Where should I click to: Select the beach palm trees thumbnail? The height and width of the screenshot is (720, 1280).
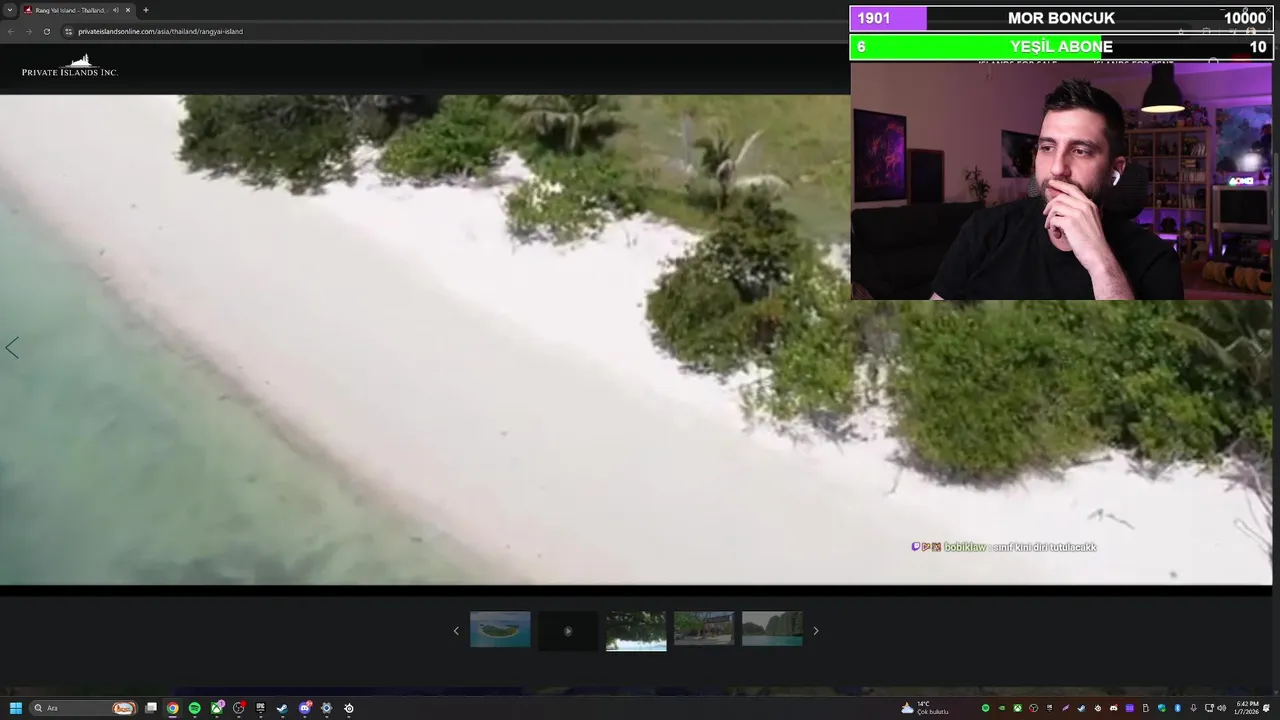636,630
